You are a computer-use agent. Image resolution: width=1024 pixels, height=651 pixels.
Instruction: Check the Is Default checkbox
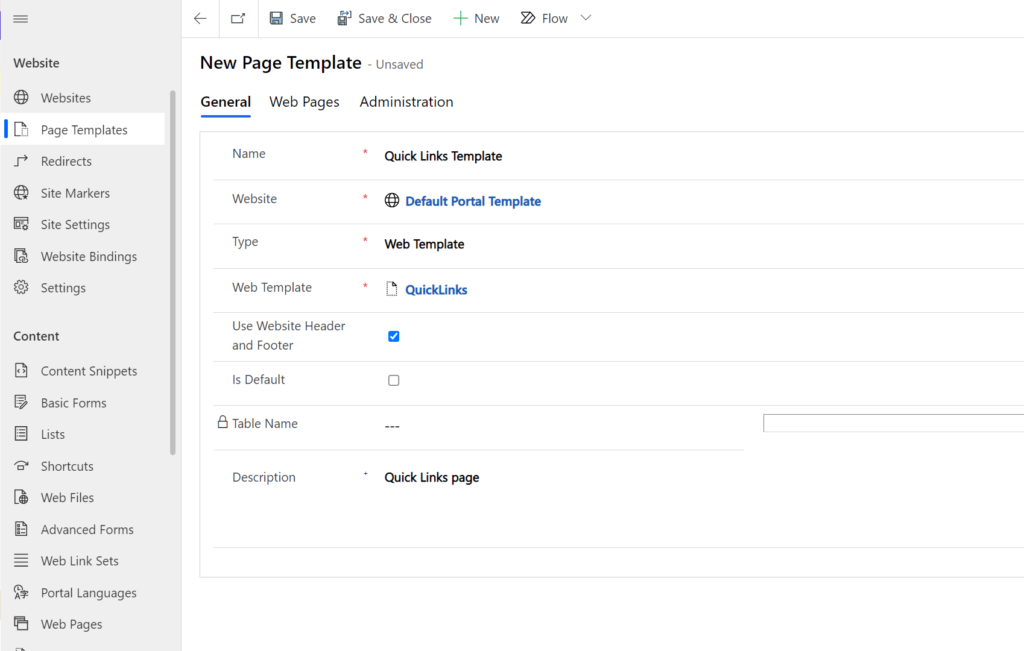[394, 380]
